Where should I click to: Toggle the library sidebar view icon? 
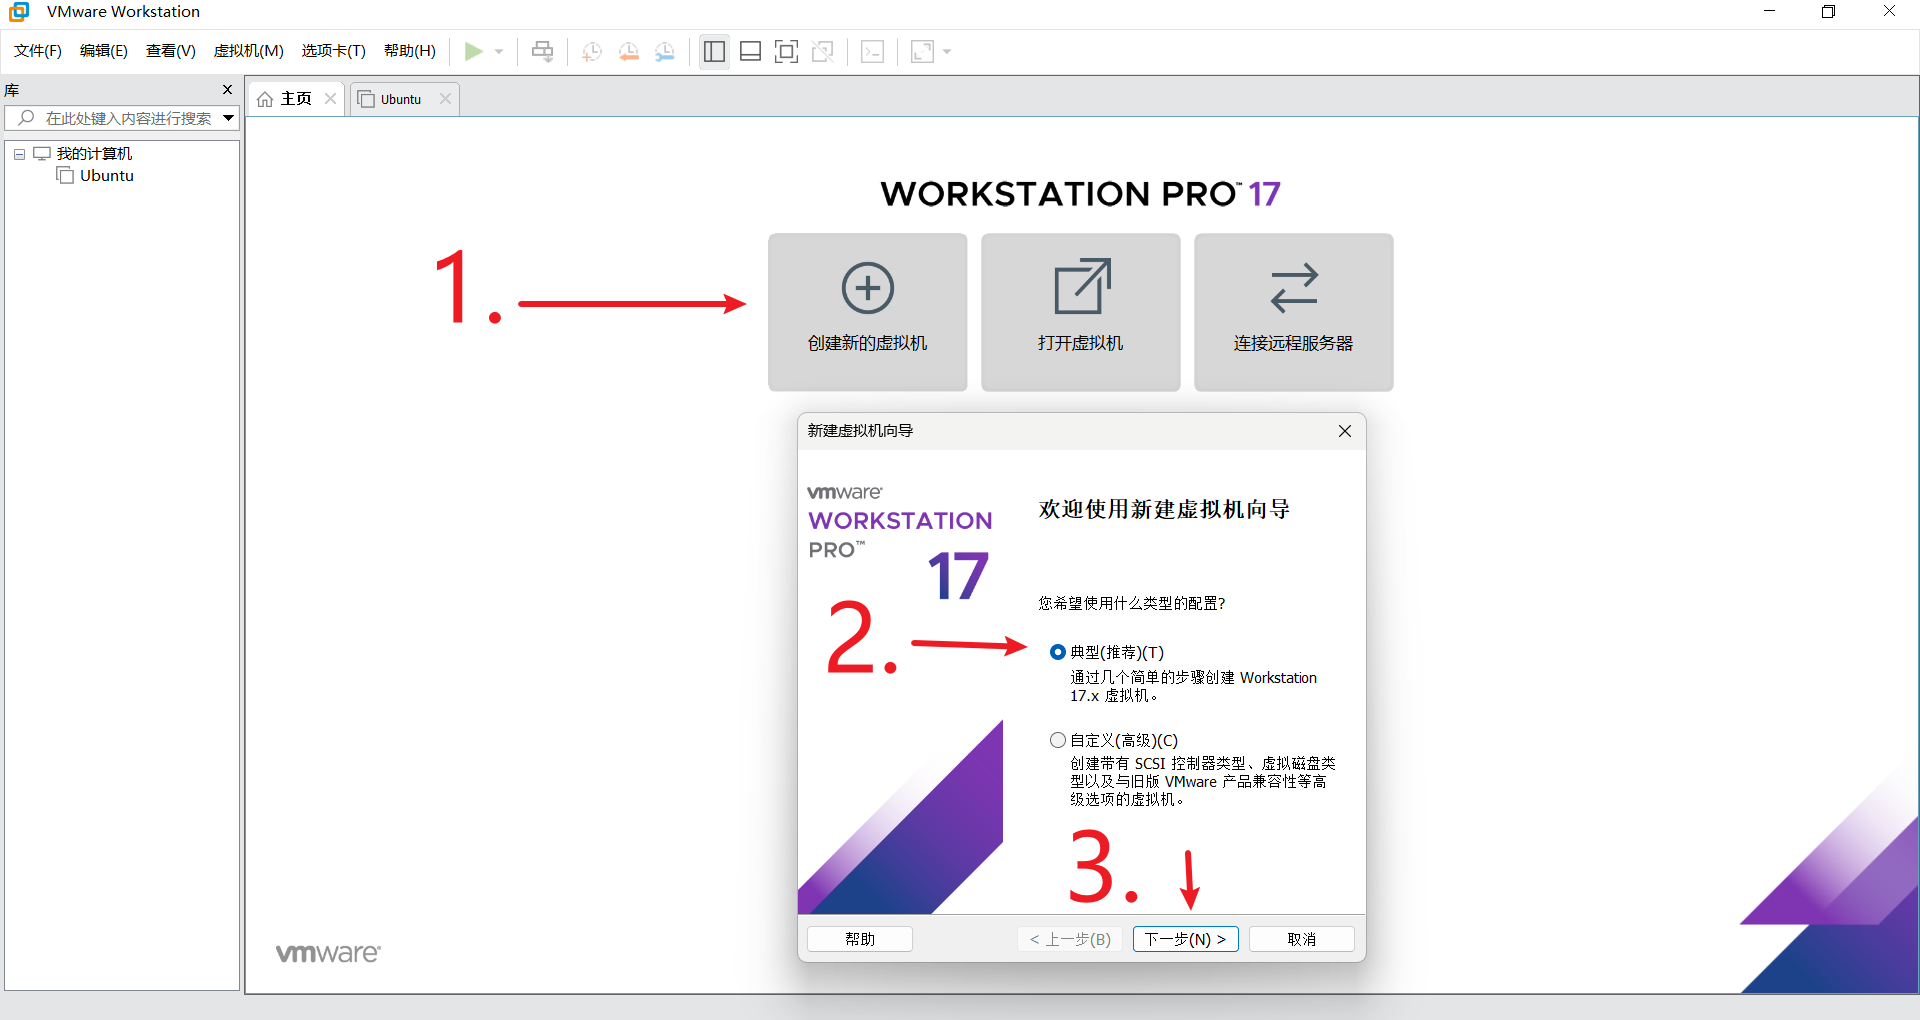point(714,52)
